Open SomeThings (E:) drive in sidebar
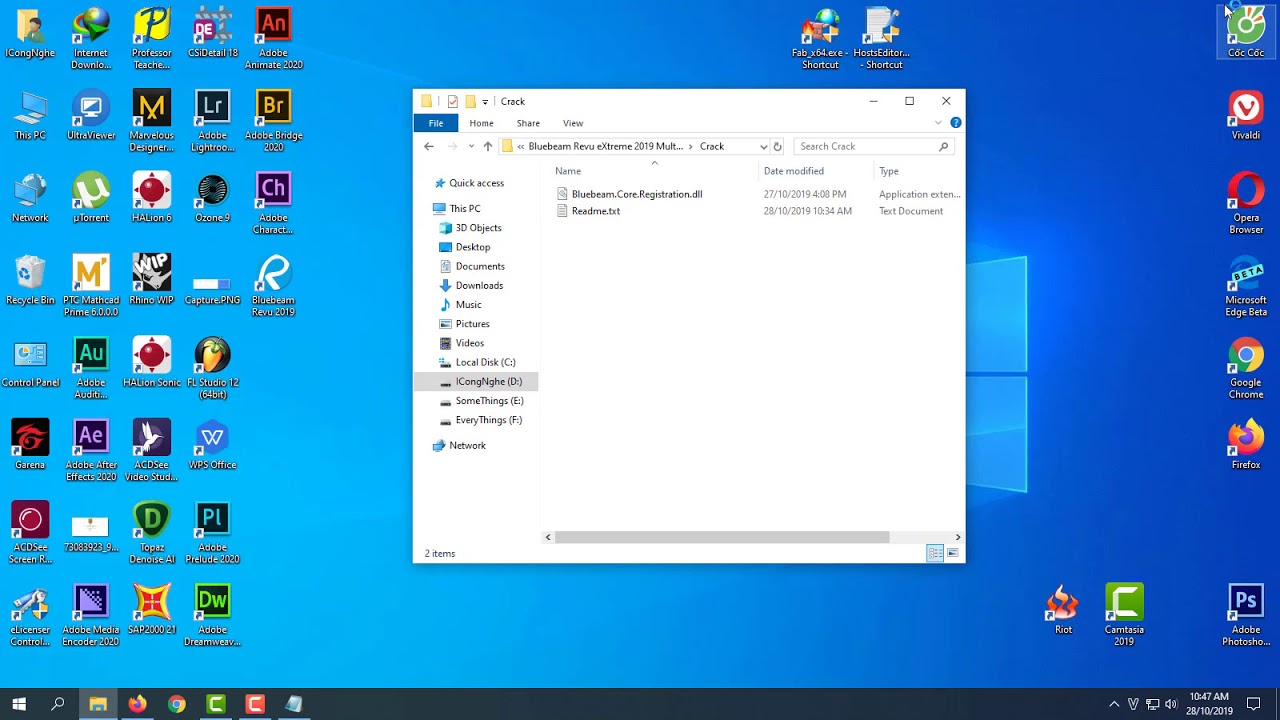 pos(489,400)
